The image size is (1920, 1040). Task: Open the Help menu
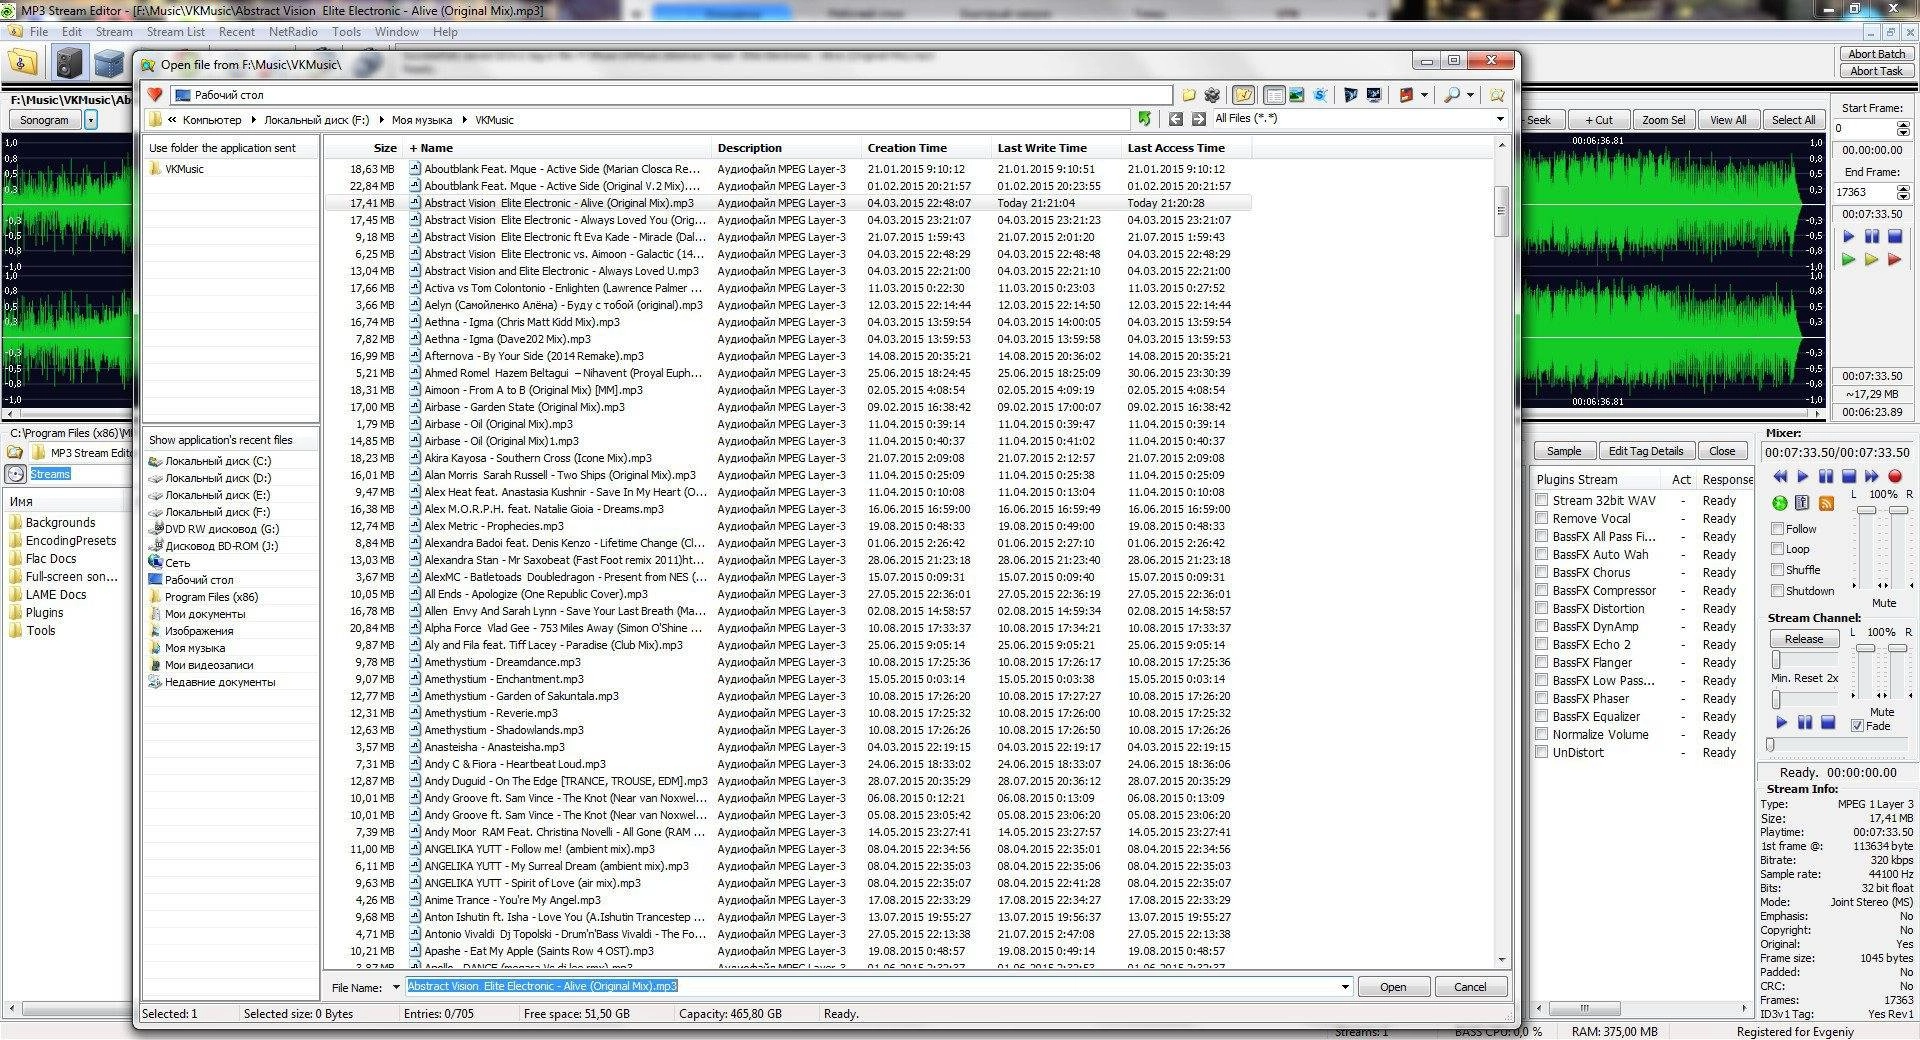pos(445,32)
